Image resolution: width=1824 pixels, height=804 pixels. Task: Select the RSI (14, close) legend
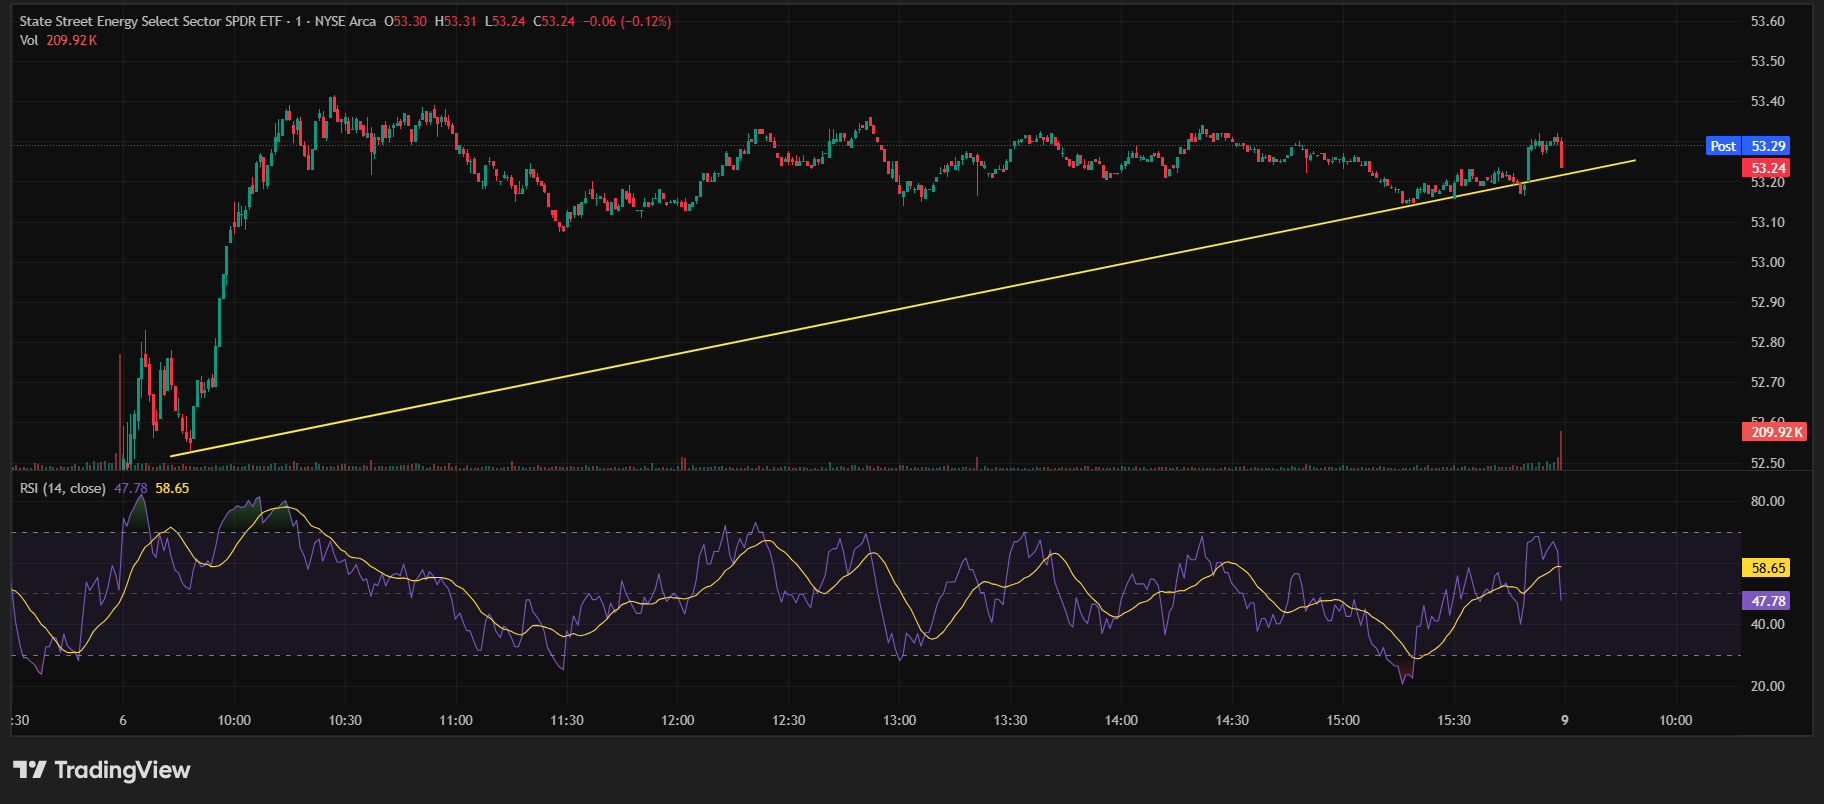[63, 488]
